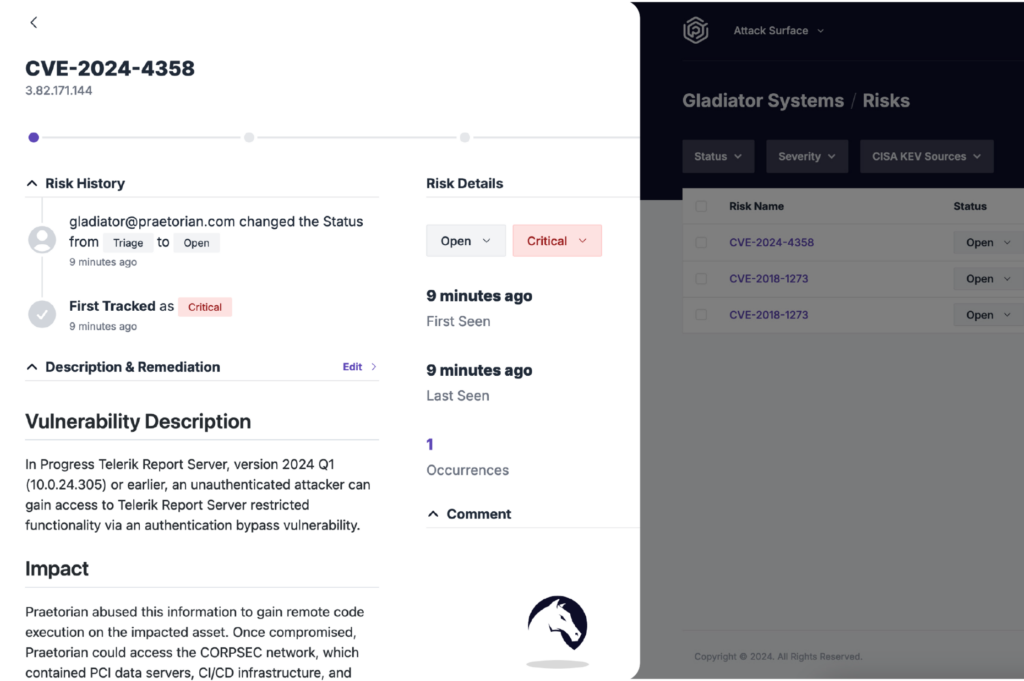Open the Critical severity dropdown
The height and width of the screenshot is (681, 1024).
(x=557, y=241)
